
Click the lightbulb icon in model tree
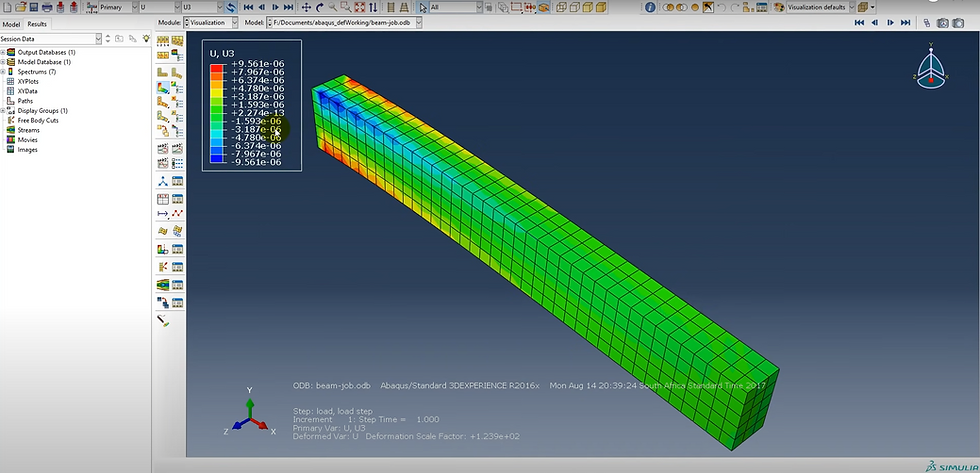tap(146, 39)
